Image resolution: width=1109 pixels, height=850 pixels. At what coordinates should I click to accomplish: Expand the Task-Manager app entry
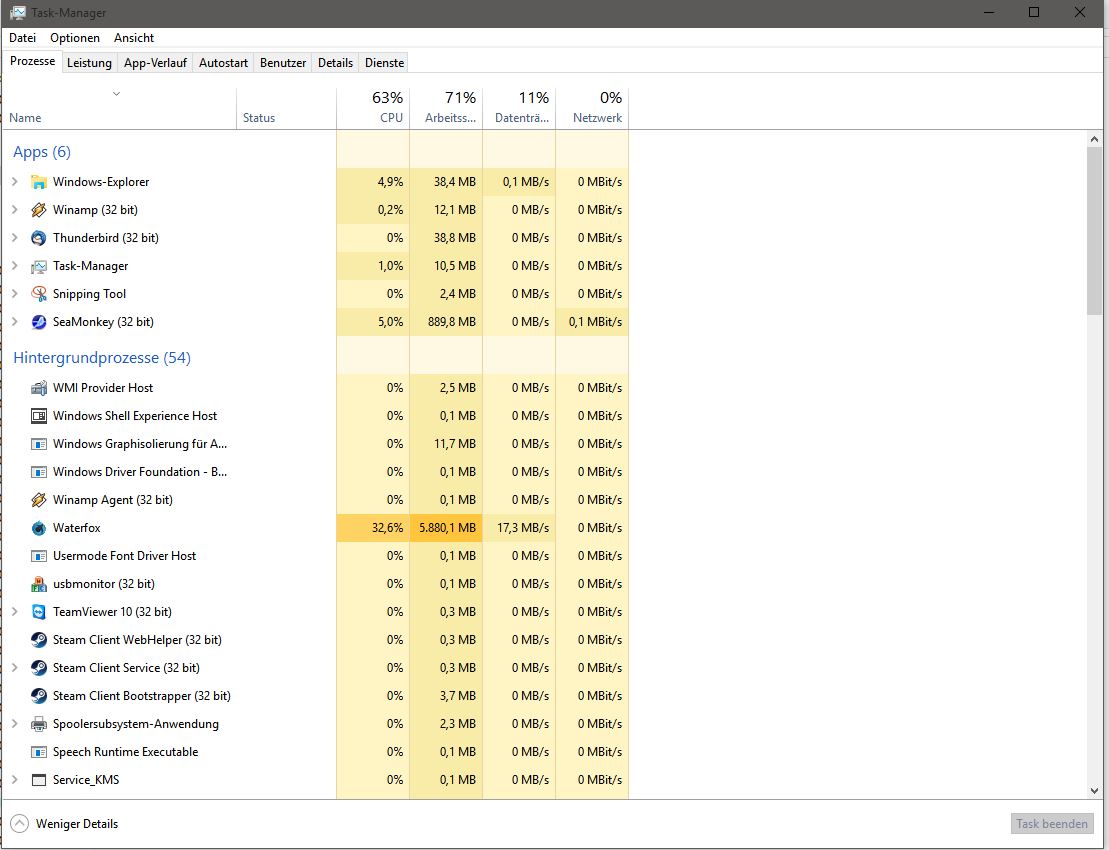[x=14, y=266]
